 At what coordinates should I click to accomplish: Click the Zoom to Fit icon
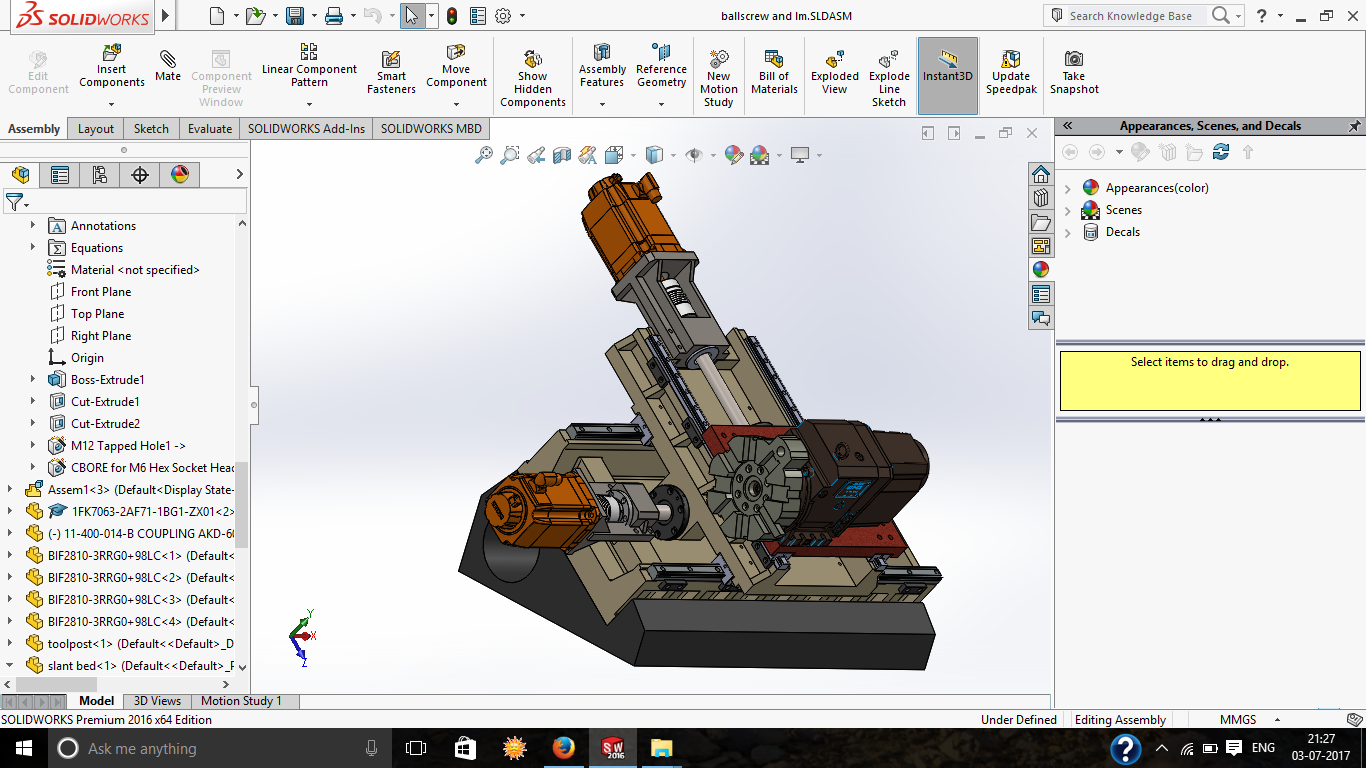(x=484, y=155)
